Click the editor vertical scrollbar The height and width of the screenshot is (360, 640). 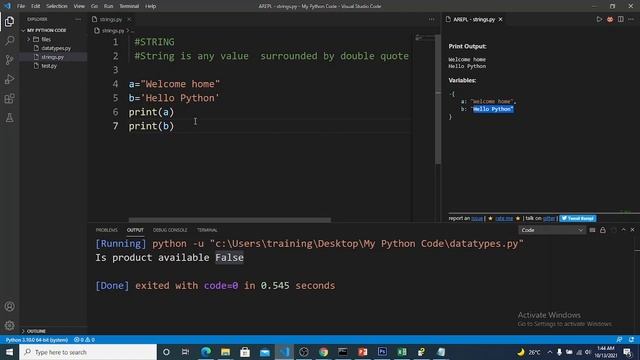(438, 98)
